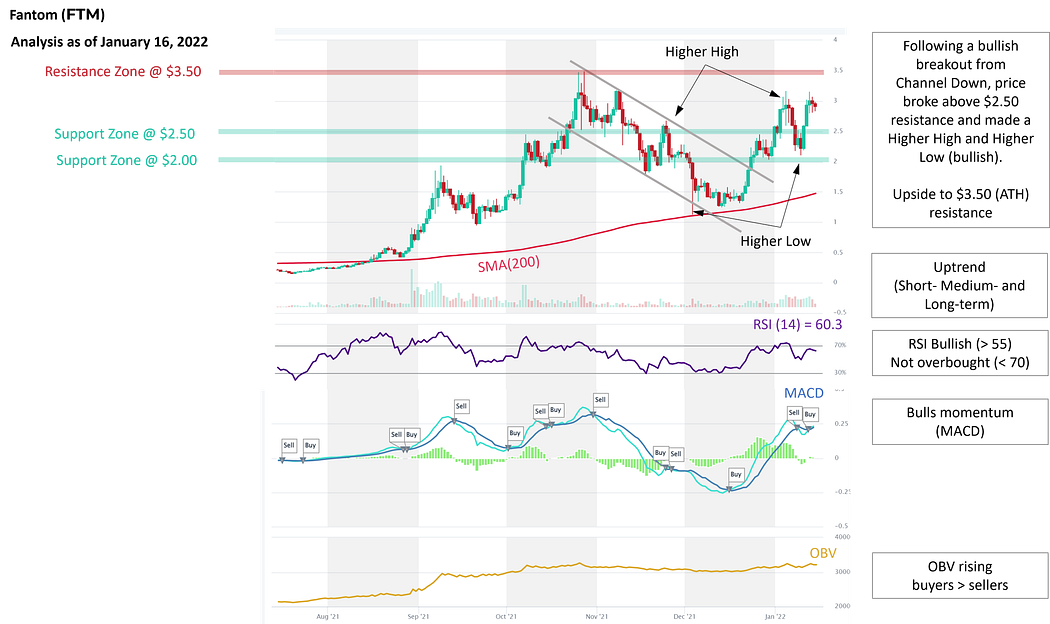1050x624 pixels.
Task: Click the 'Higher Low' annotation label
Action: tap(775, 242)
